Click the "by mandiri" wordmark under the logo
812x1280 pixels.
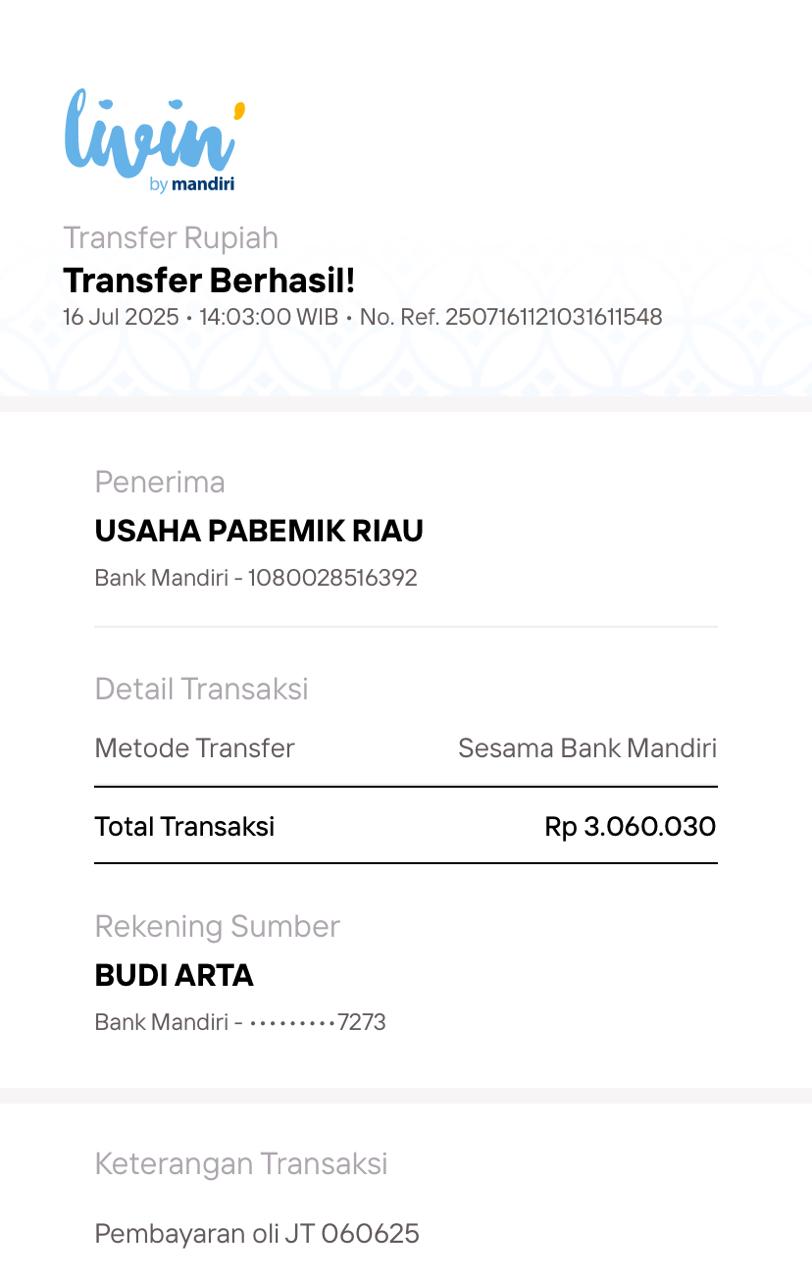coord(192,184)
